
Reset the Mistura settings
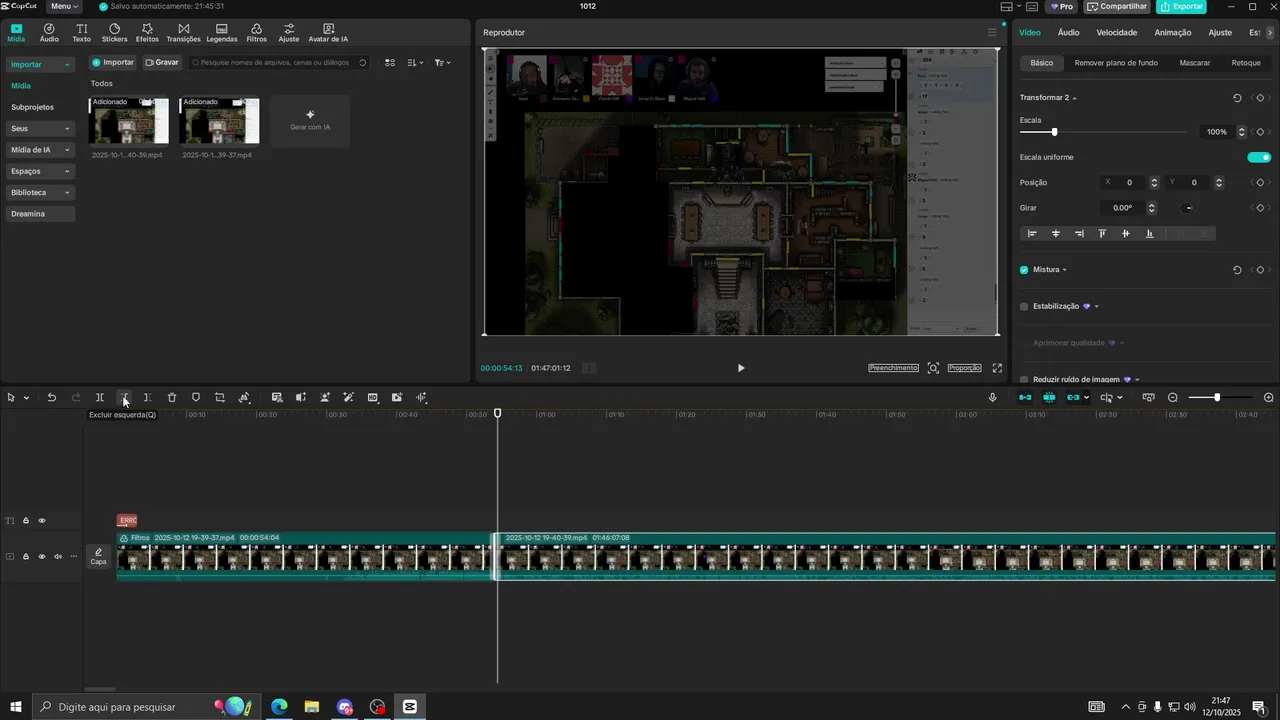click(x=1237, y=270)
